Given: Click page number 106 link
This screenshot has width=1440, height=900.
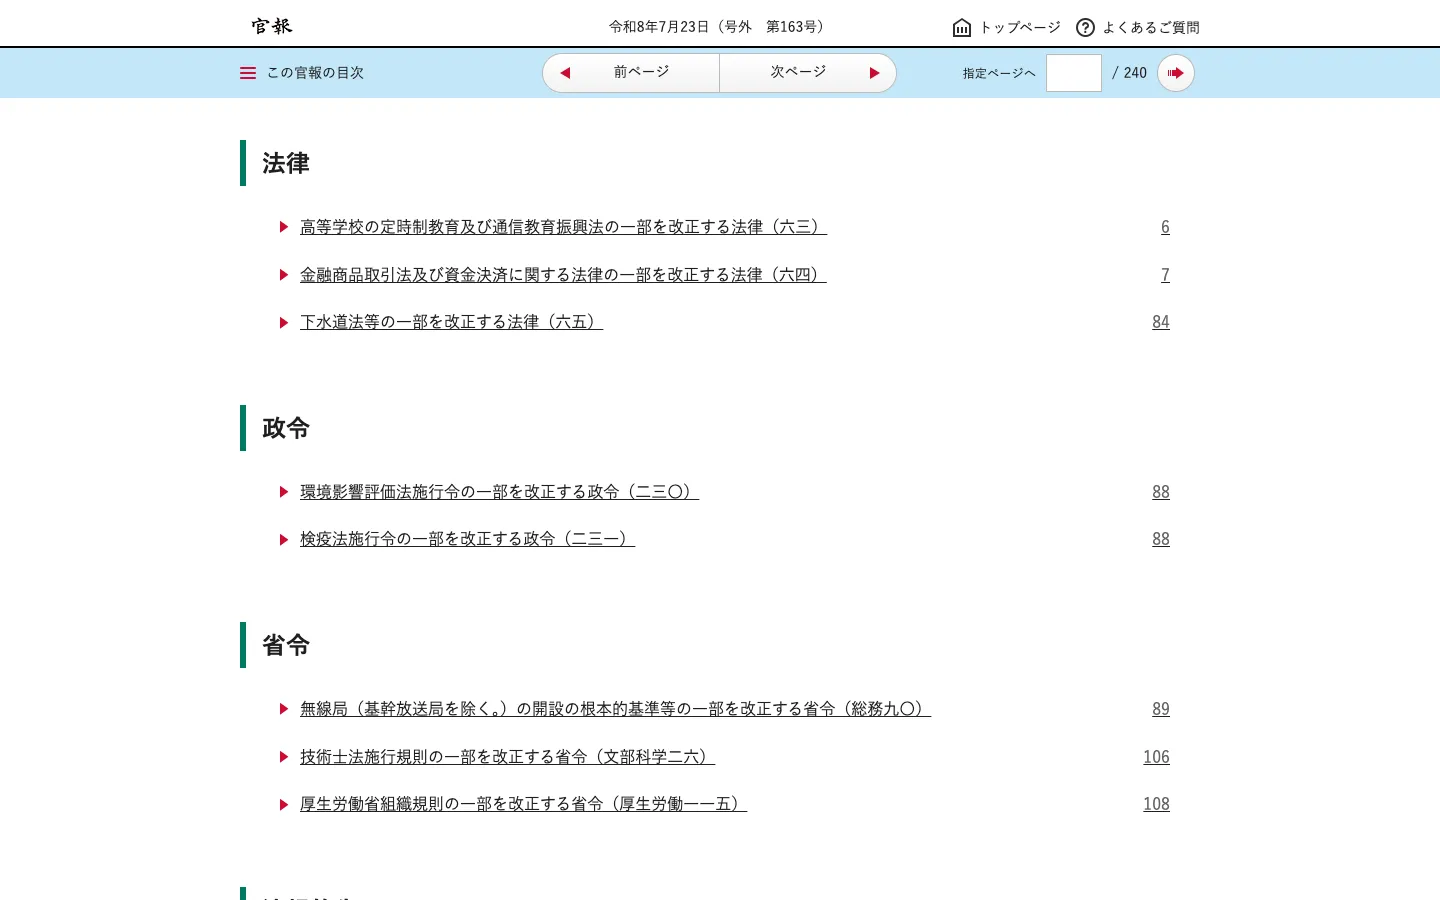Looking at the screenshot, I should 1156,757.
